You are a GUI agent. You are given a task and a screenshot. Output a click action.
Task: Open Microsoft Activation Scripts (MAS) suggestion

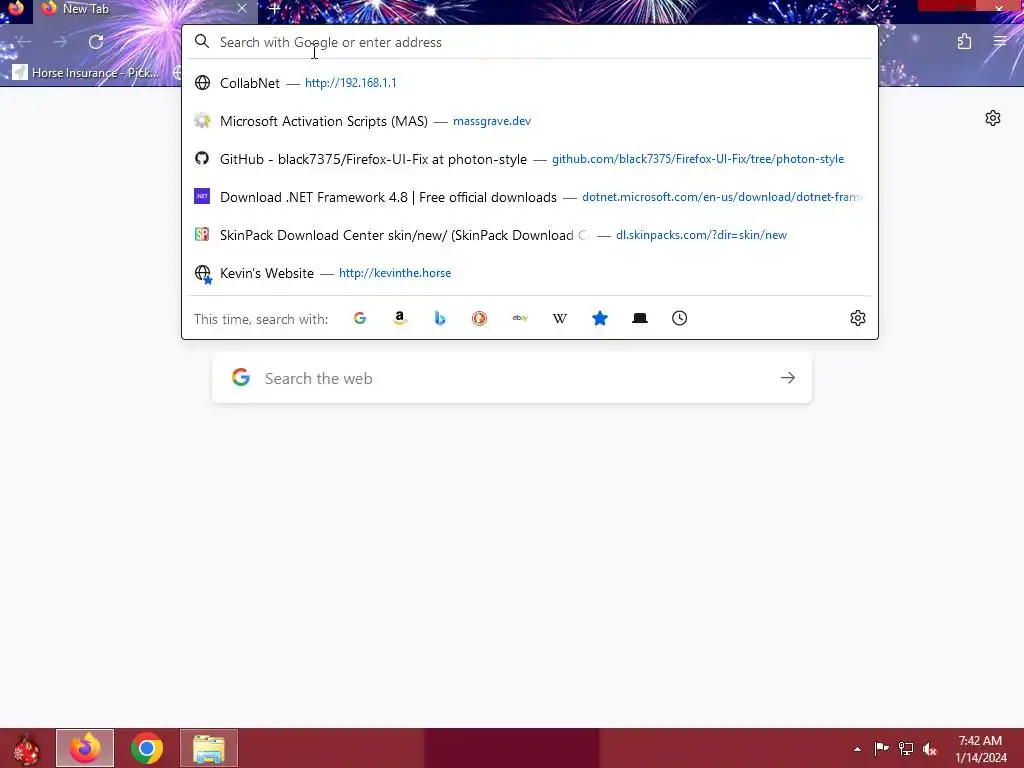tap(530, 121)
